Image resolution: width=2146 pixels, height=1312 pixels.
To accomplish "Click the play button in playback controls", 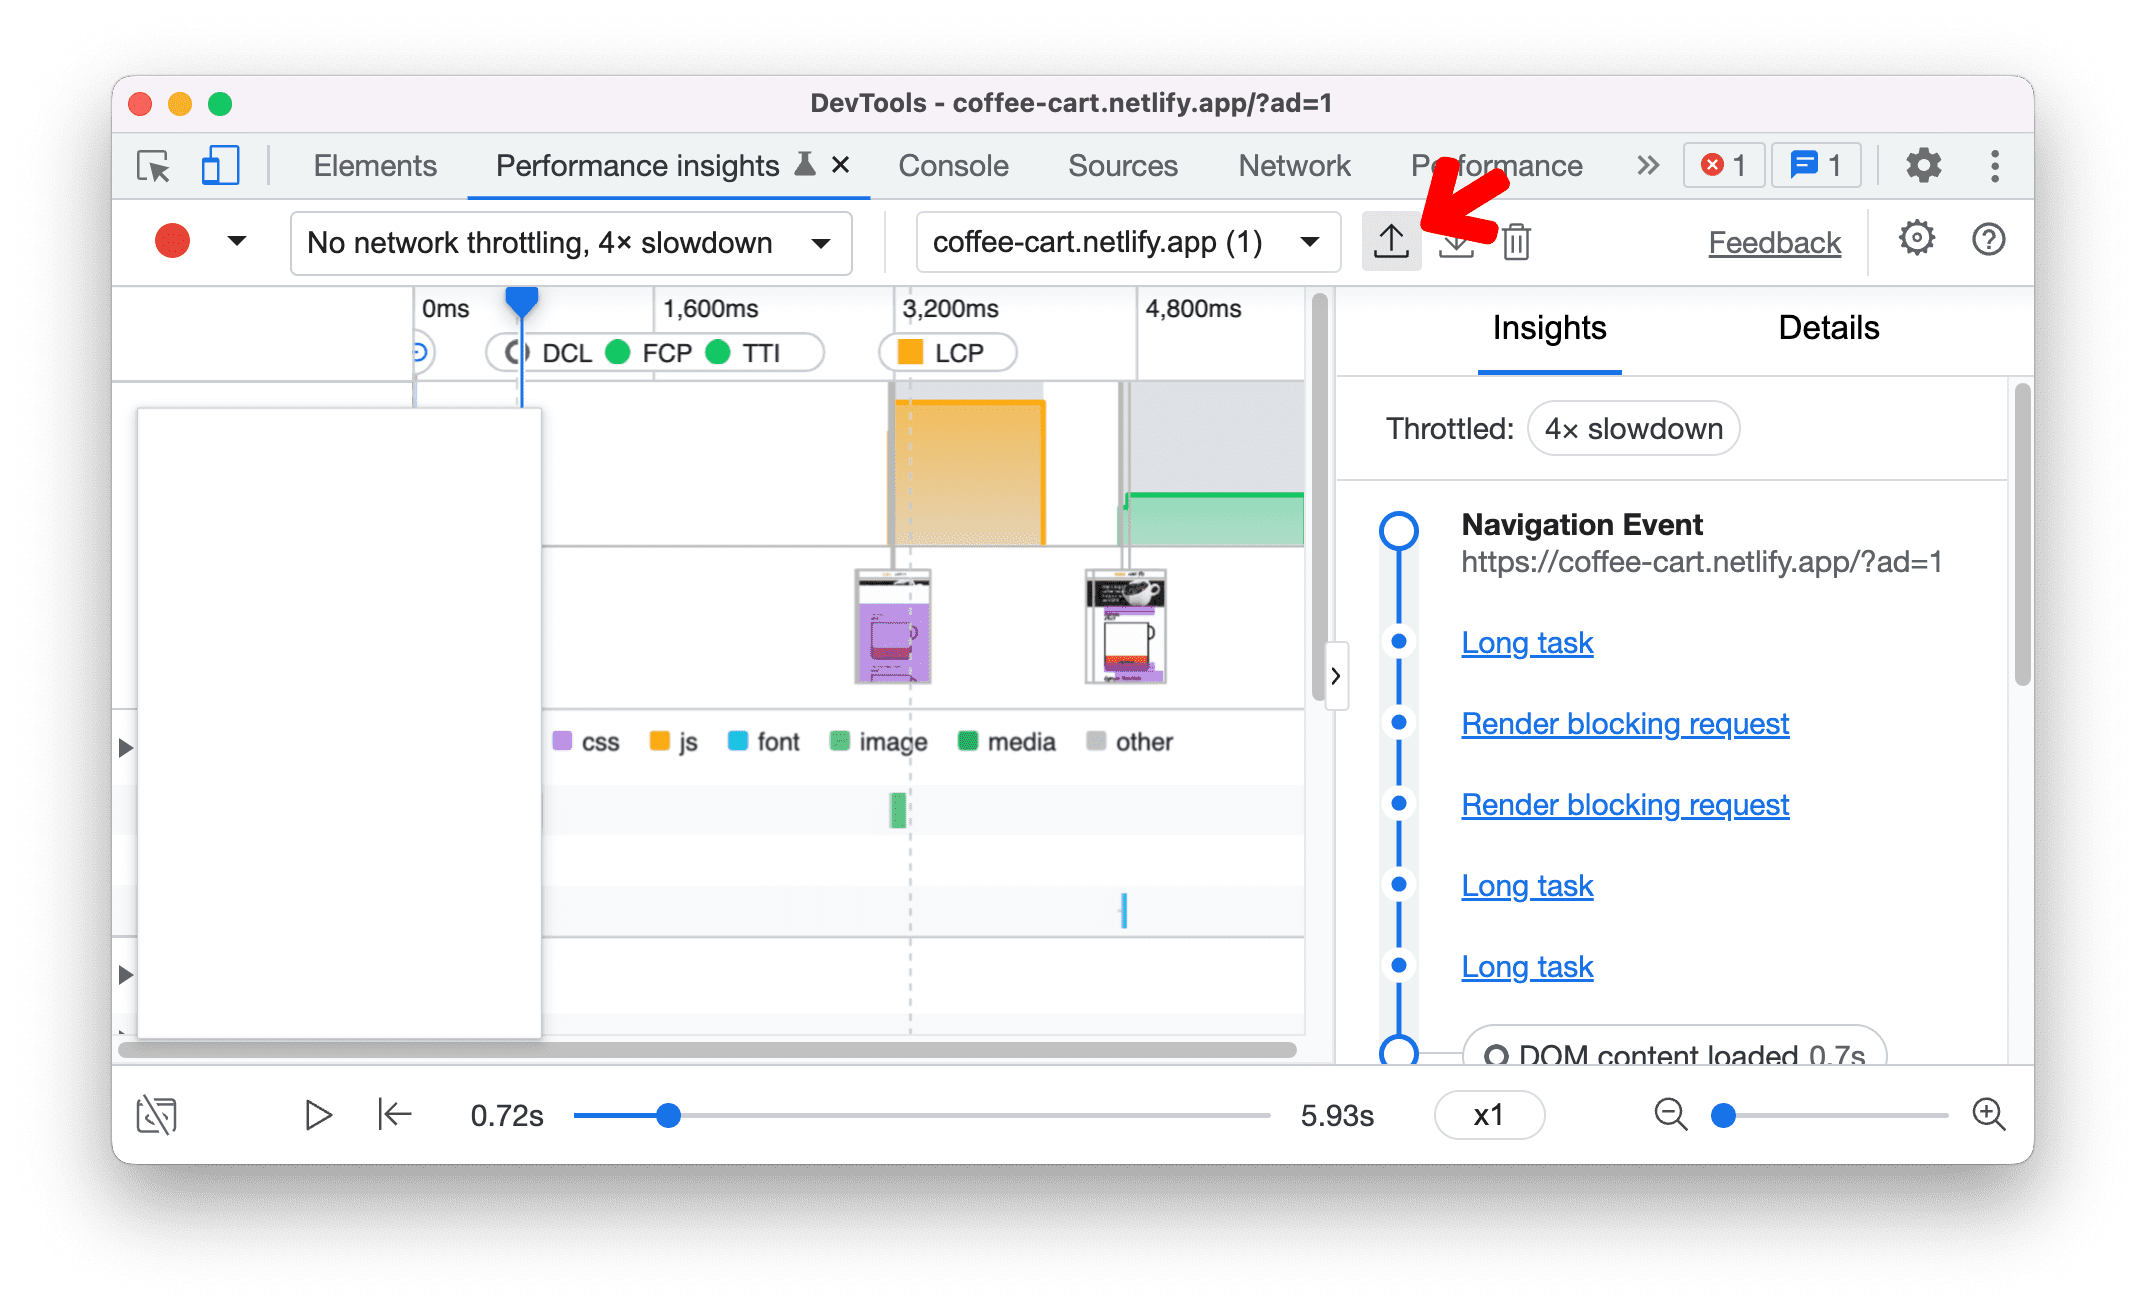I will (317, 1114).
